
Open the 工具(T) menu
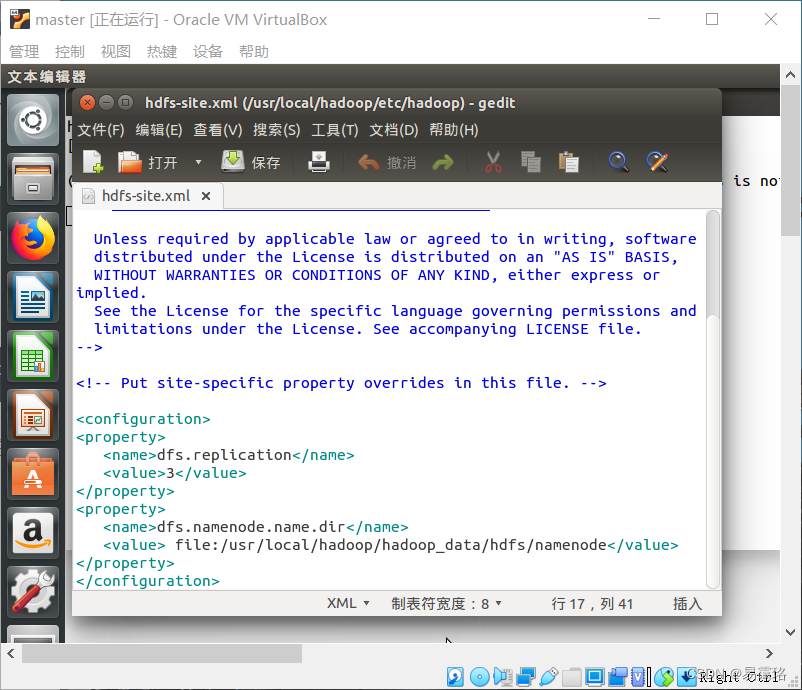335,130
